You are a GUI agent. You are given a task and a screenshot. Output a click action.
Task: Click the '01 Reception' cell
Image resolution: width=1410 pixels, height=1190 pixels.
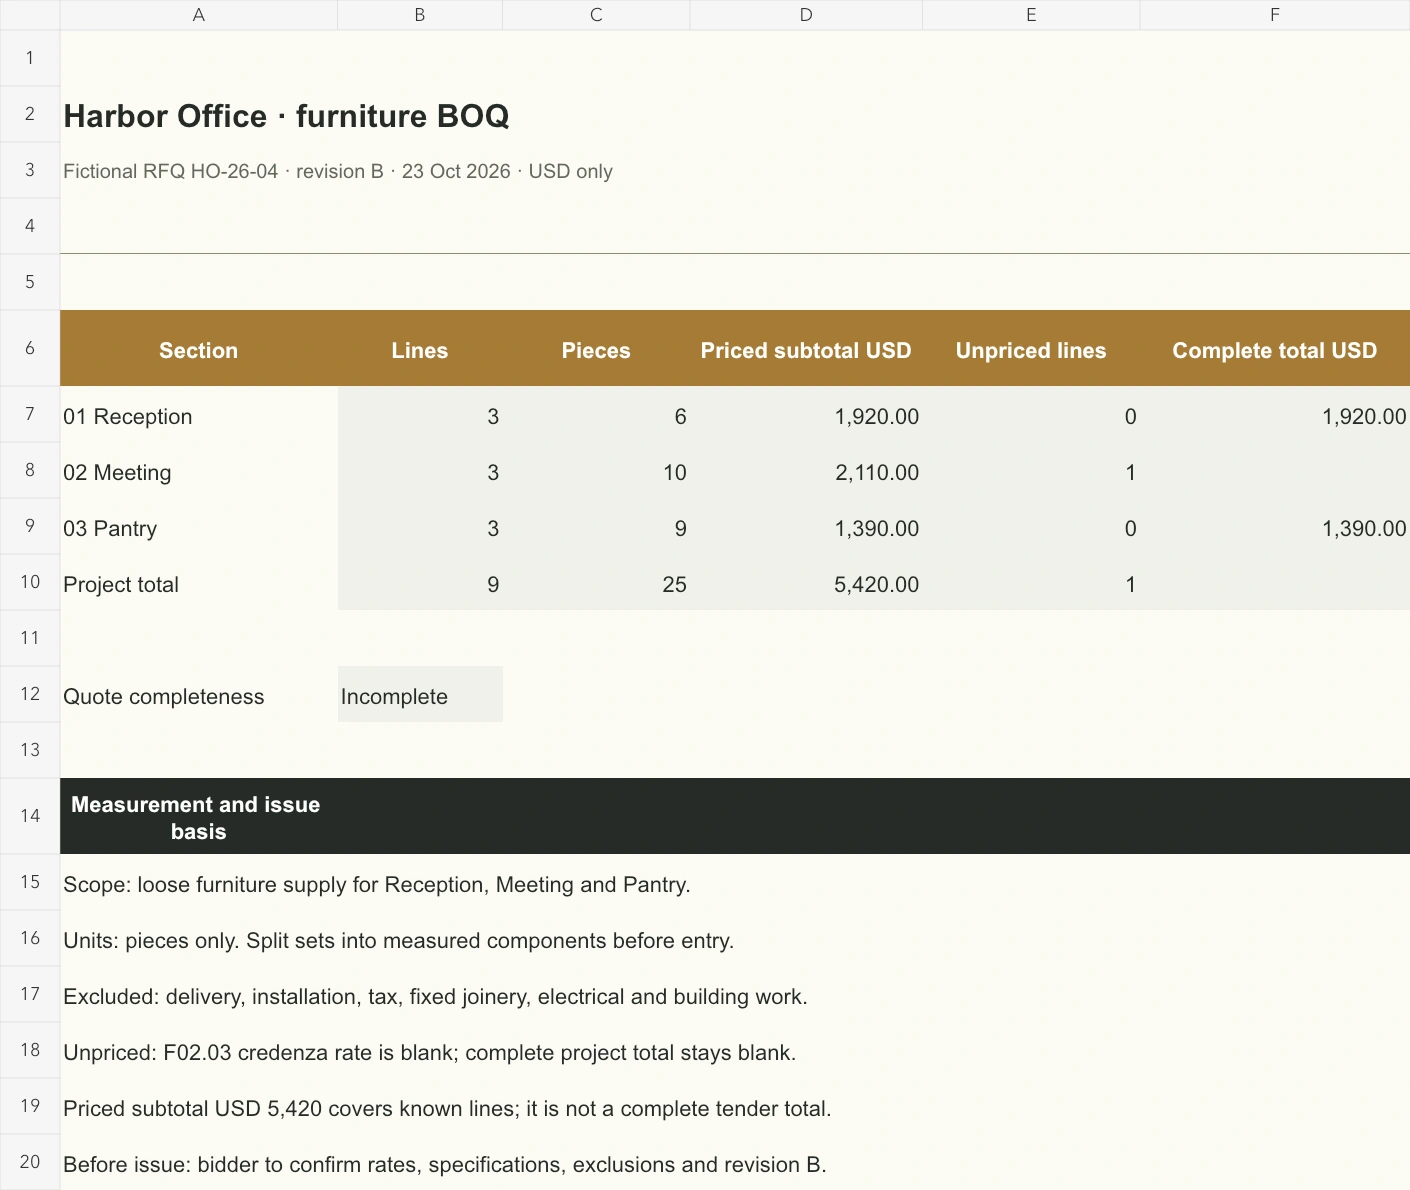coord(199,414)
